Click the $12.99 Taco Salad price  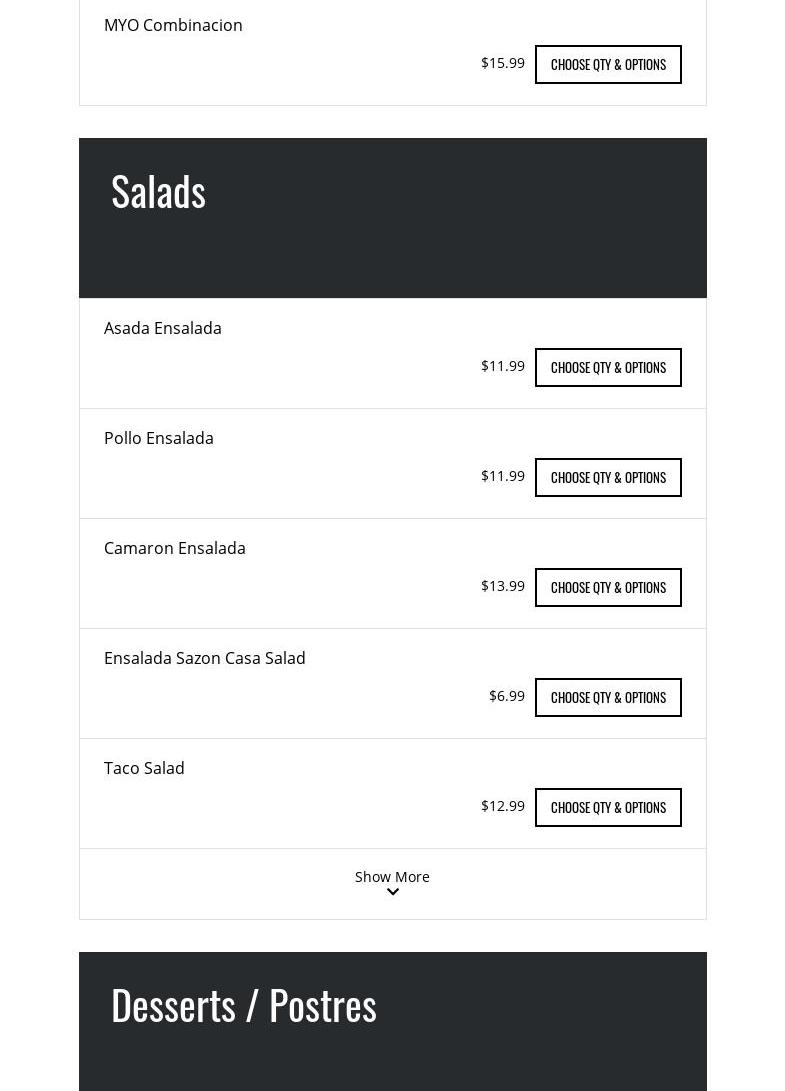point(503,806)
